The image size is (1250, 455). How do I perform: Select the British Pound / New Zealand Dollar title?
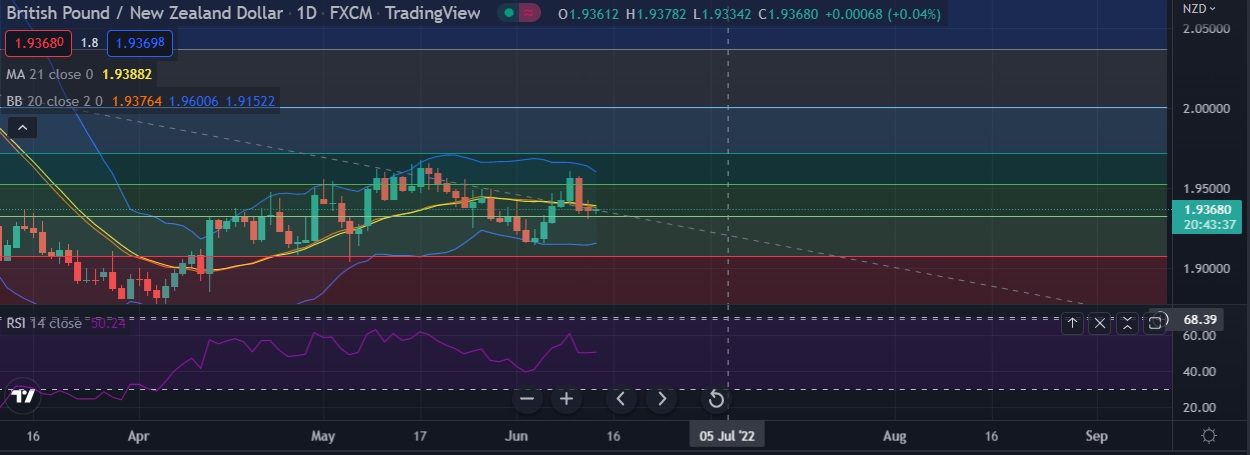[x=146, y=14]
